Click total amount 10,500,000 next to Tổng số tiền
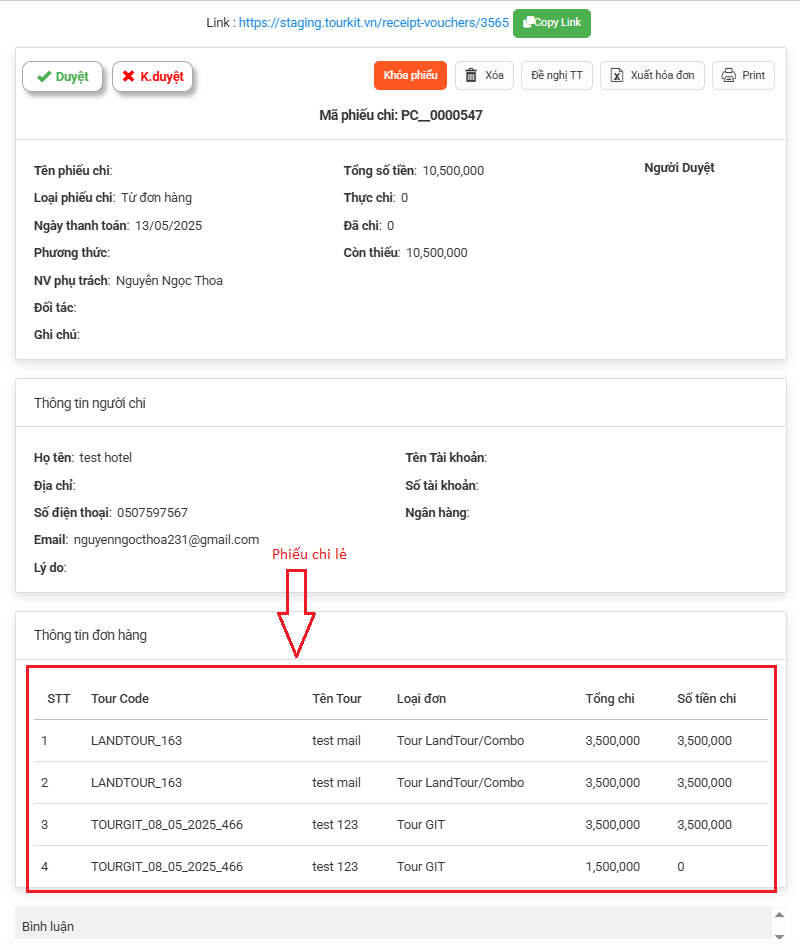This screenshot has width=800, height=950. pos(453,171)
